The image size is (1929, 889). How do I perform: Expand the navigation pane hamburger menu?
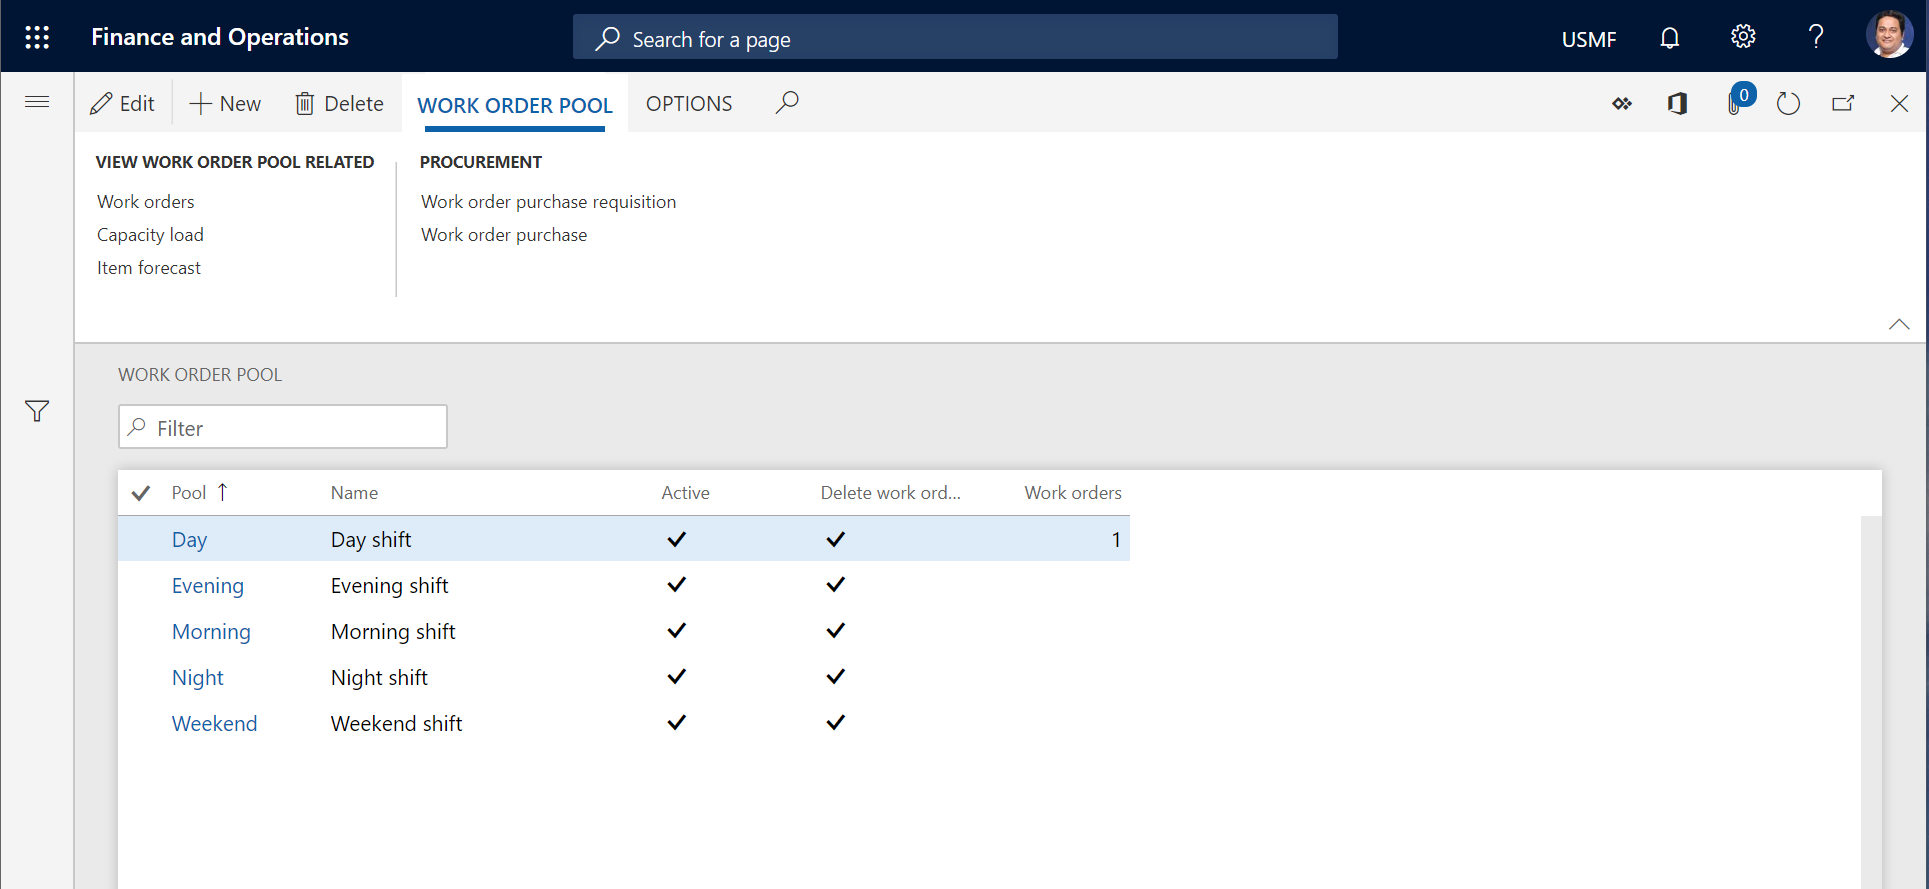pyautogui.click(x=37, y=102)
